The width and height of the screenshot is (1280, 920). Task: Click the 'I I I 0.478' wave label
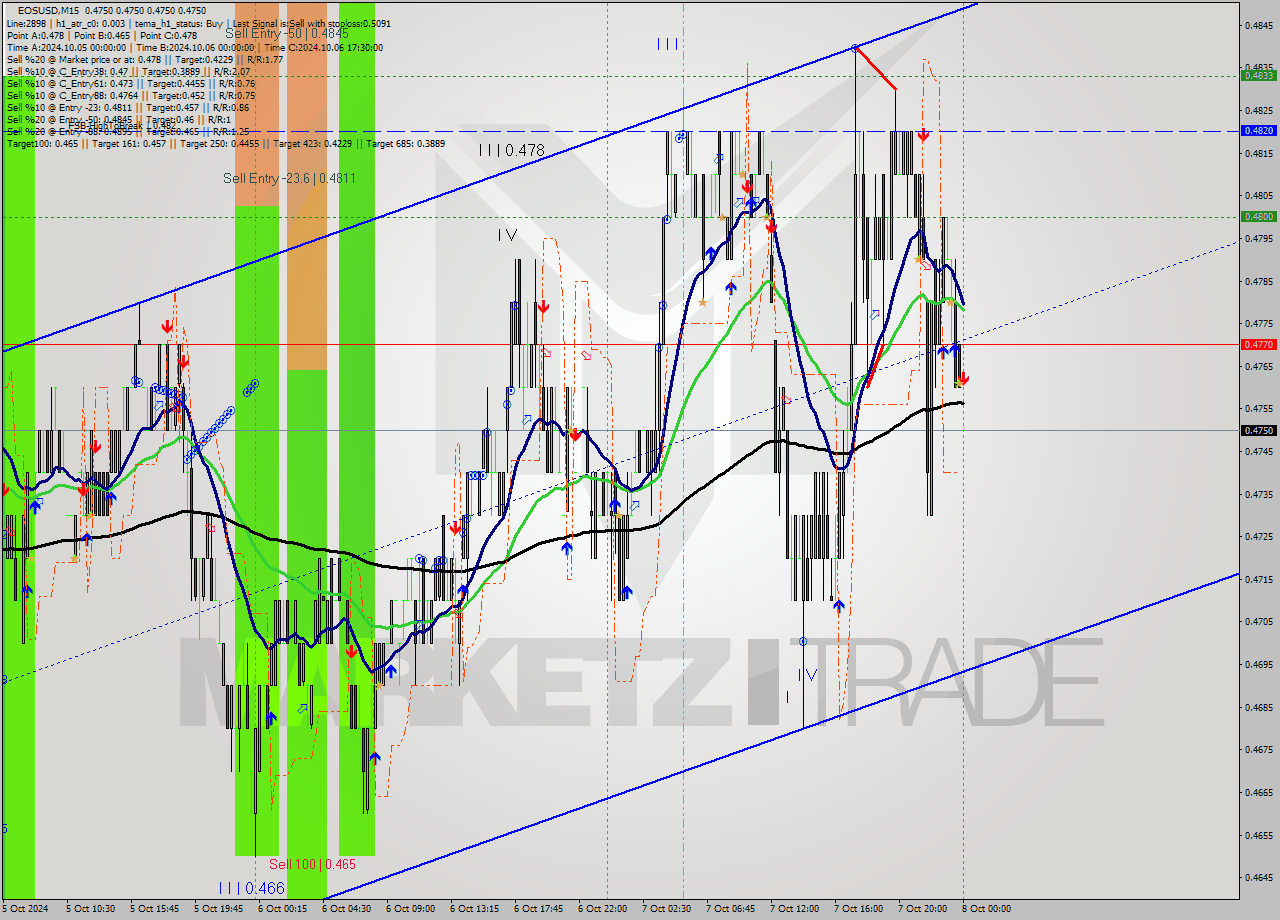tap(511, 150)
